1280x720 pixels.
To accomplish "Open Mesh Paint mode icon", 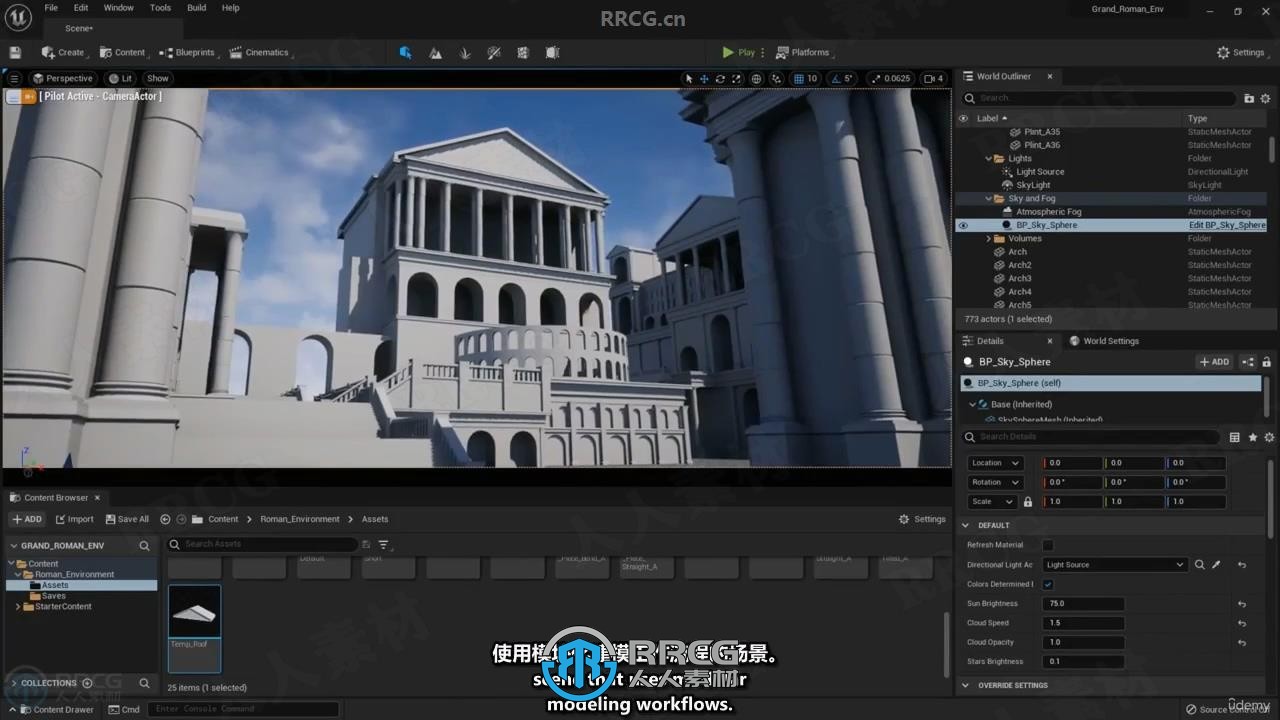I will pyautogui.click(x=494, y=52).
